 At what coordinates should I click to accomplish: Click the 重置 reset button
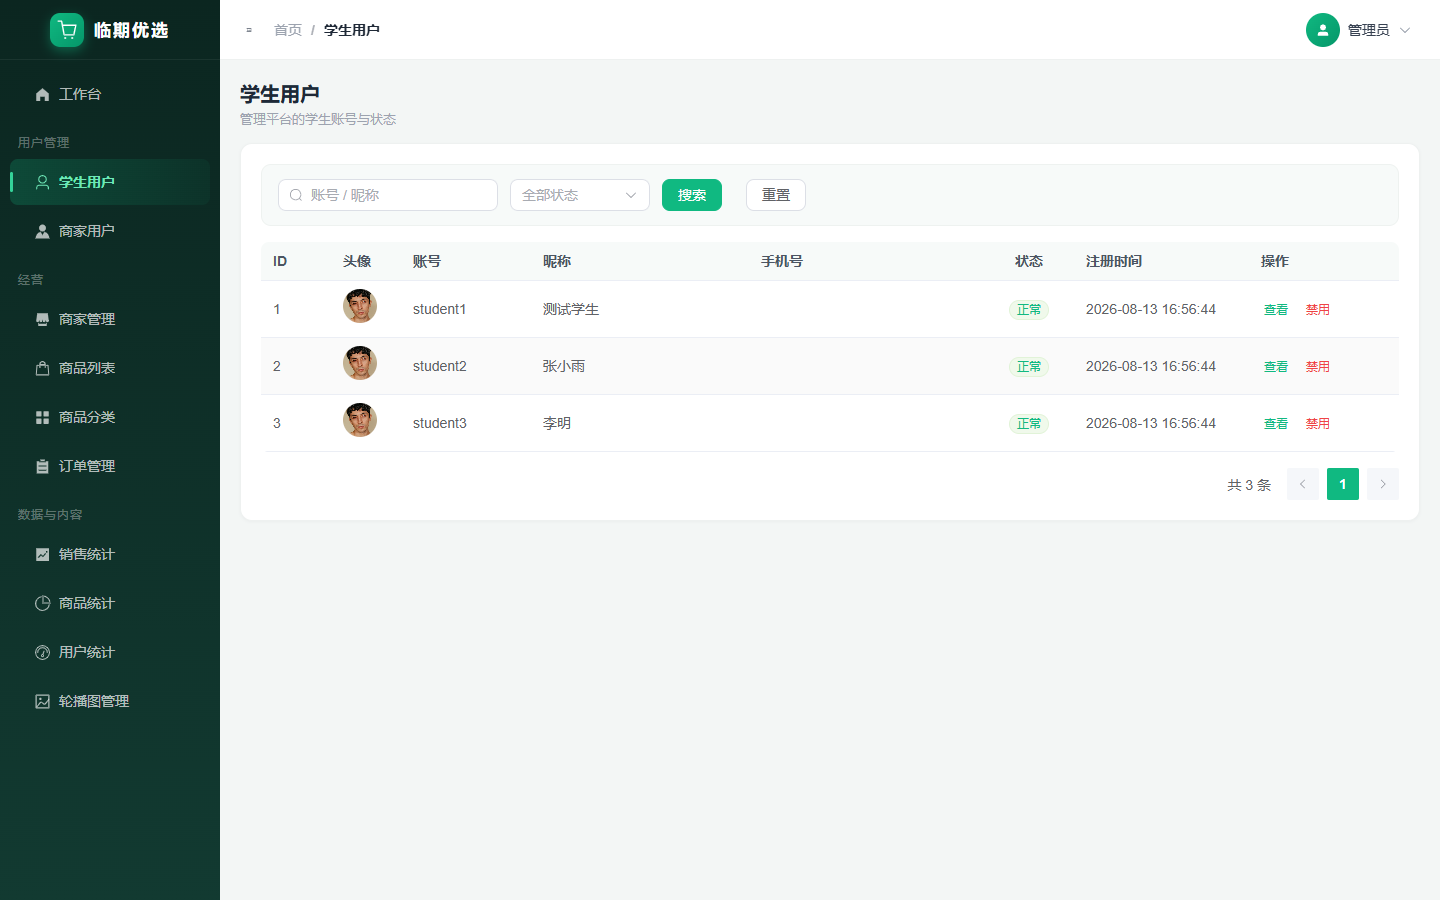776,195
